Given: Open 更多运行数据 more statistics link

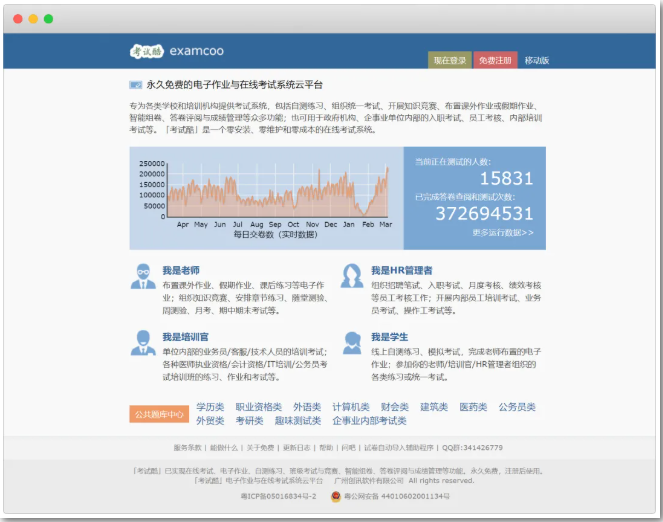Looking at the screenshot, I should 503,232.
